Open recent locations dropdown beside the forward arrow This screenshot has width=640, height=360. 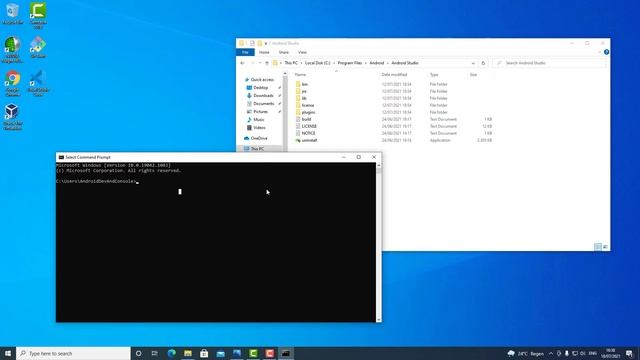point(260,63)
